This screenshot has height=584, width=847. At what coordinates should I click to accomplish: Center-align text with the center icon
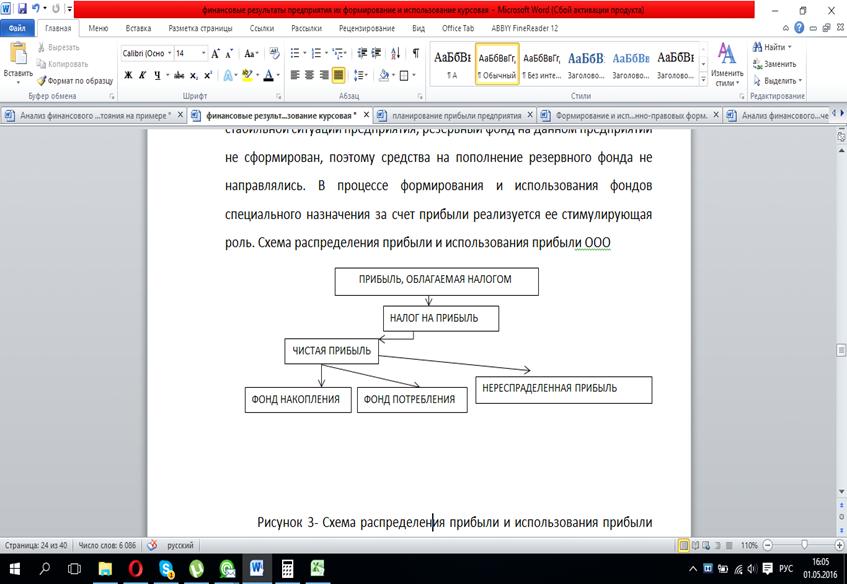click(x=310, y=75)
